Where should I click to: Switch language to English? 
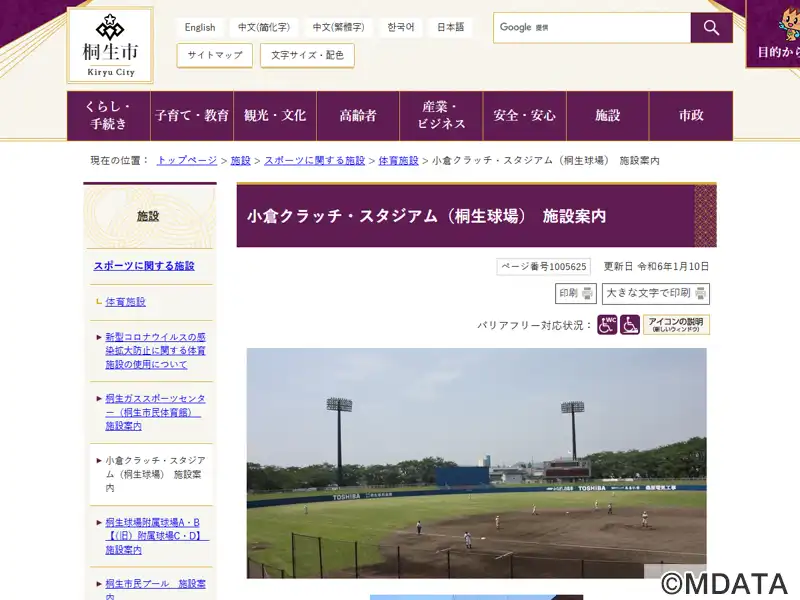[x=200, y=27]
